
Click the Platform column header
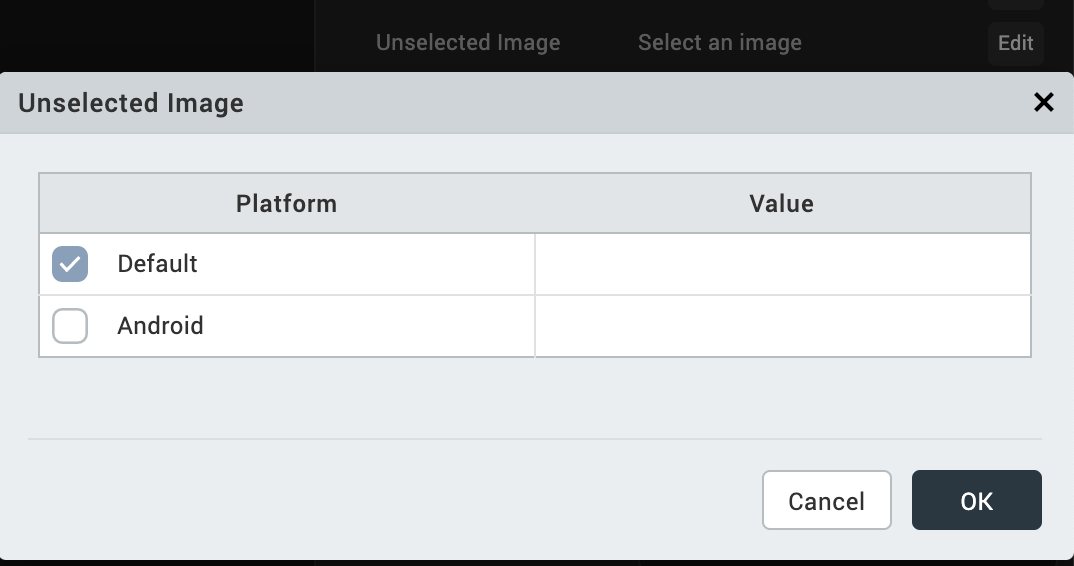pos(286,204)
